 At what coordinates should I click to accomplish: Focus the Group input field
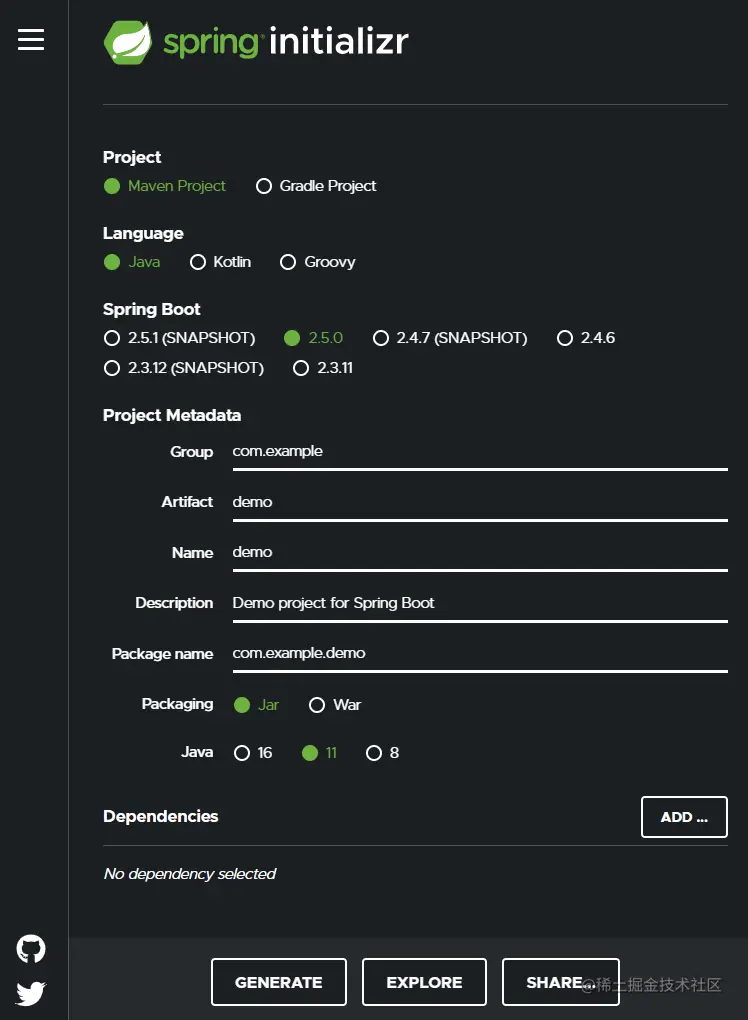[x=480, y=452]
